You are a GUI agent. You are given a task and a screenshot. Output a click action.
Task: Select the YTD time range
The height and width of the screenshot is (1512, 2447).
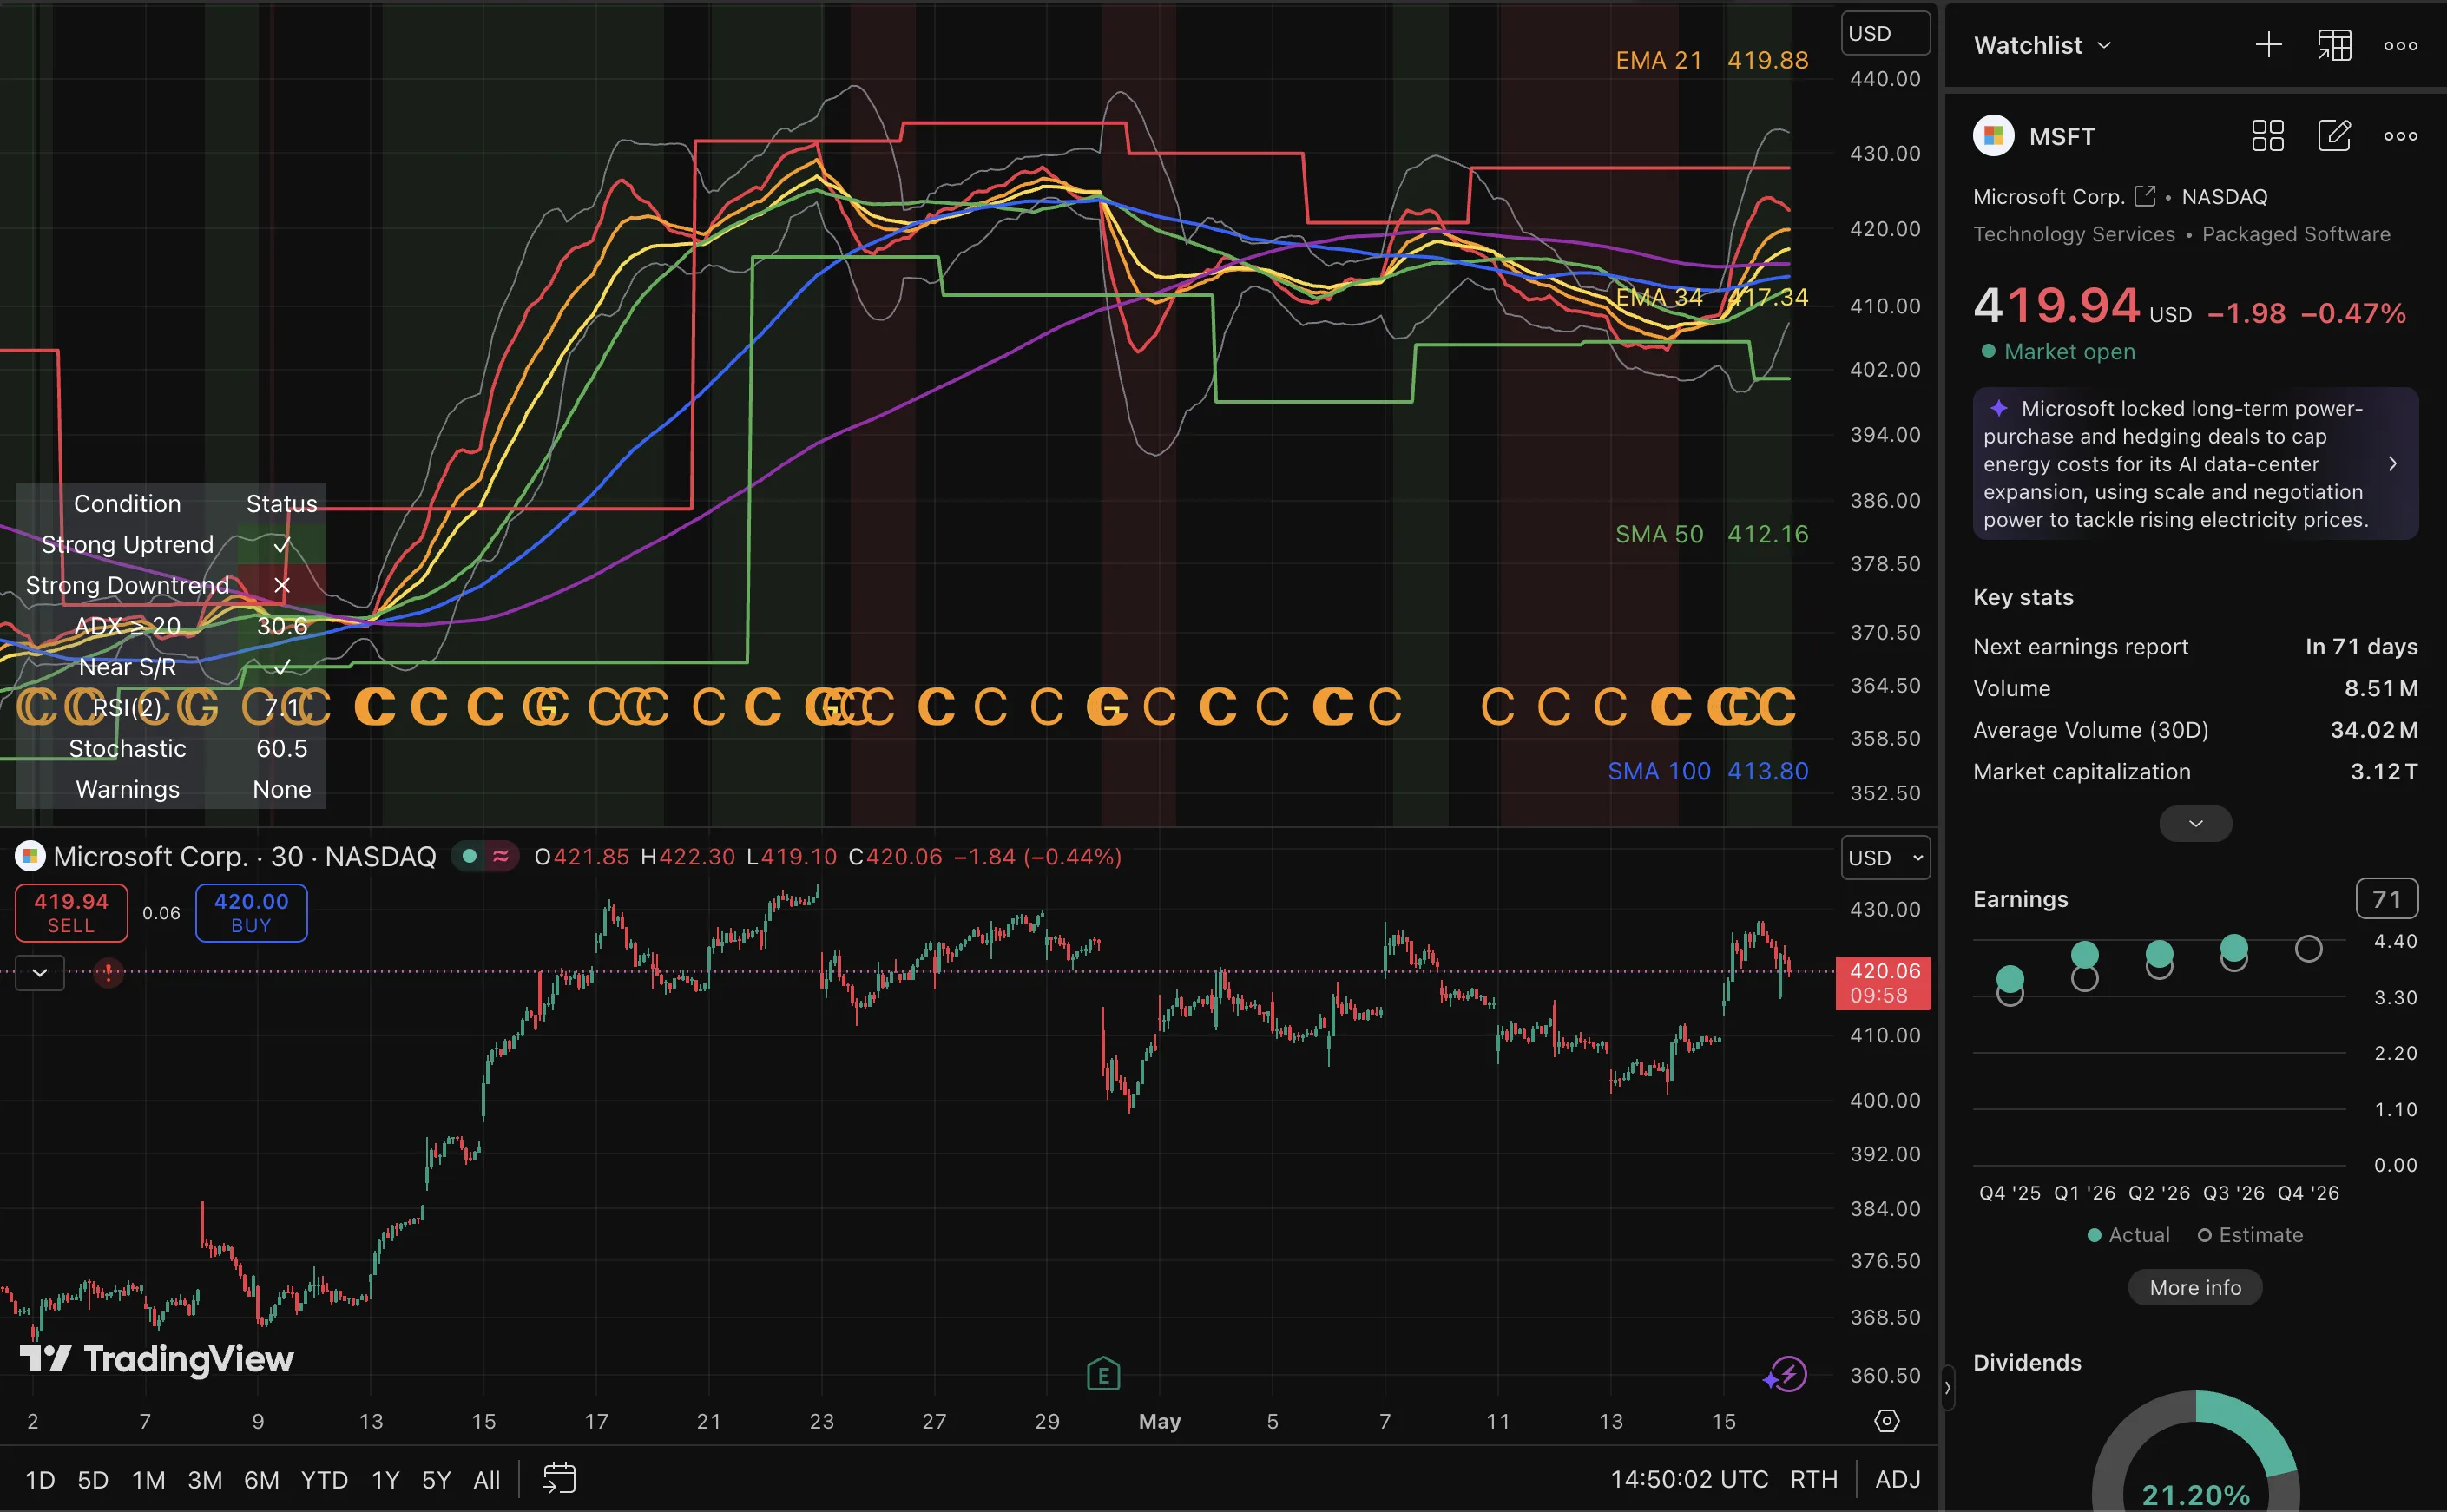coord(324,1479)
